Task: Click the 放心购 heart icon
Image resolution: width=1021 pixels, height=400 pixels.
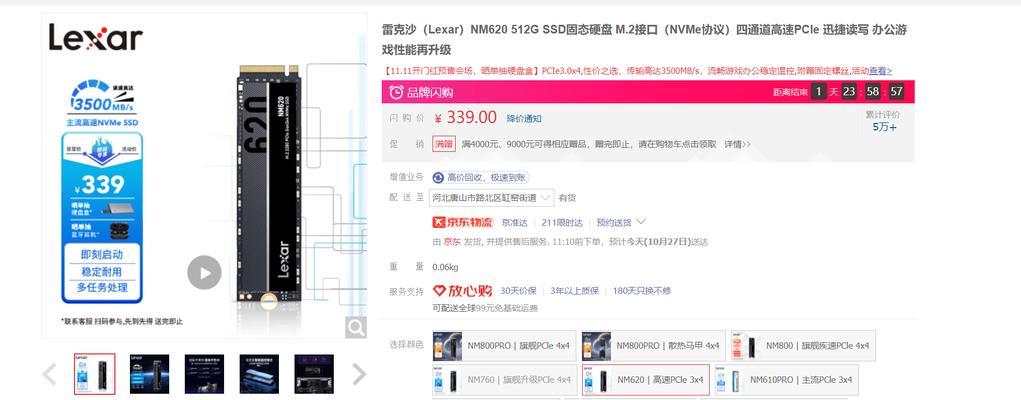Action: pos(440,291)
